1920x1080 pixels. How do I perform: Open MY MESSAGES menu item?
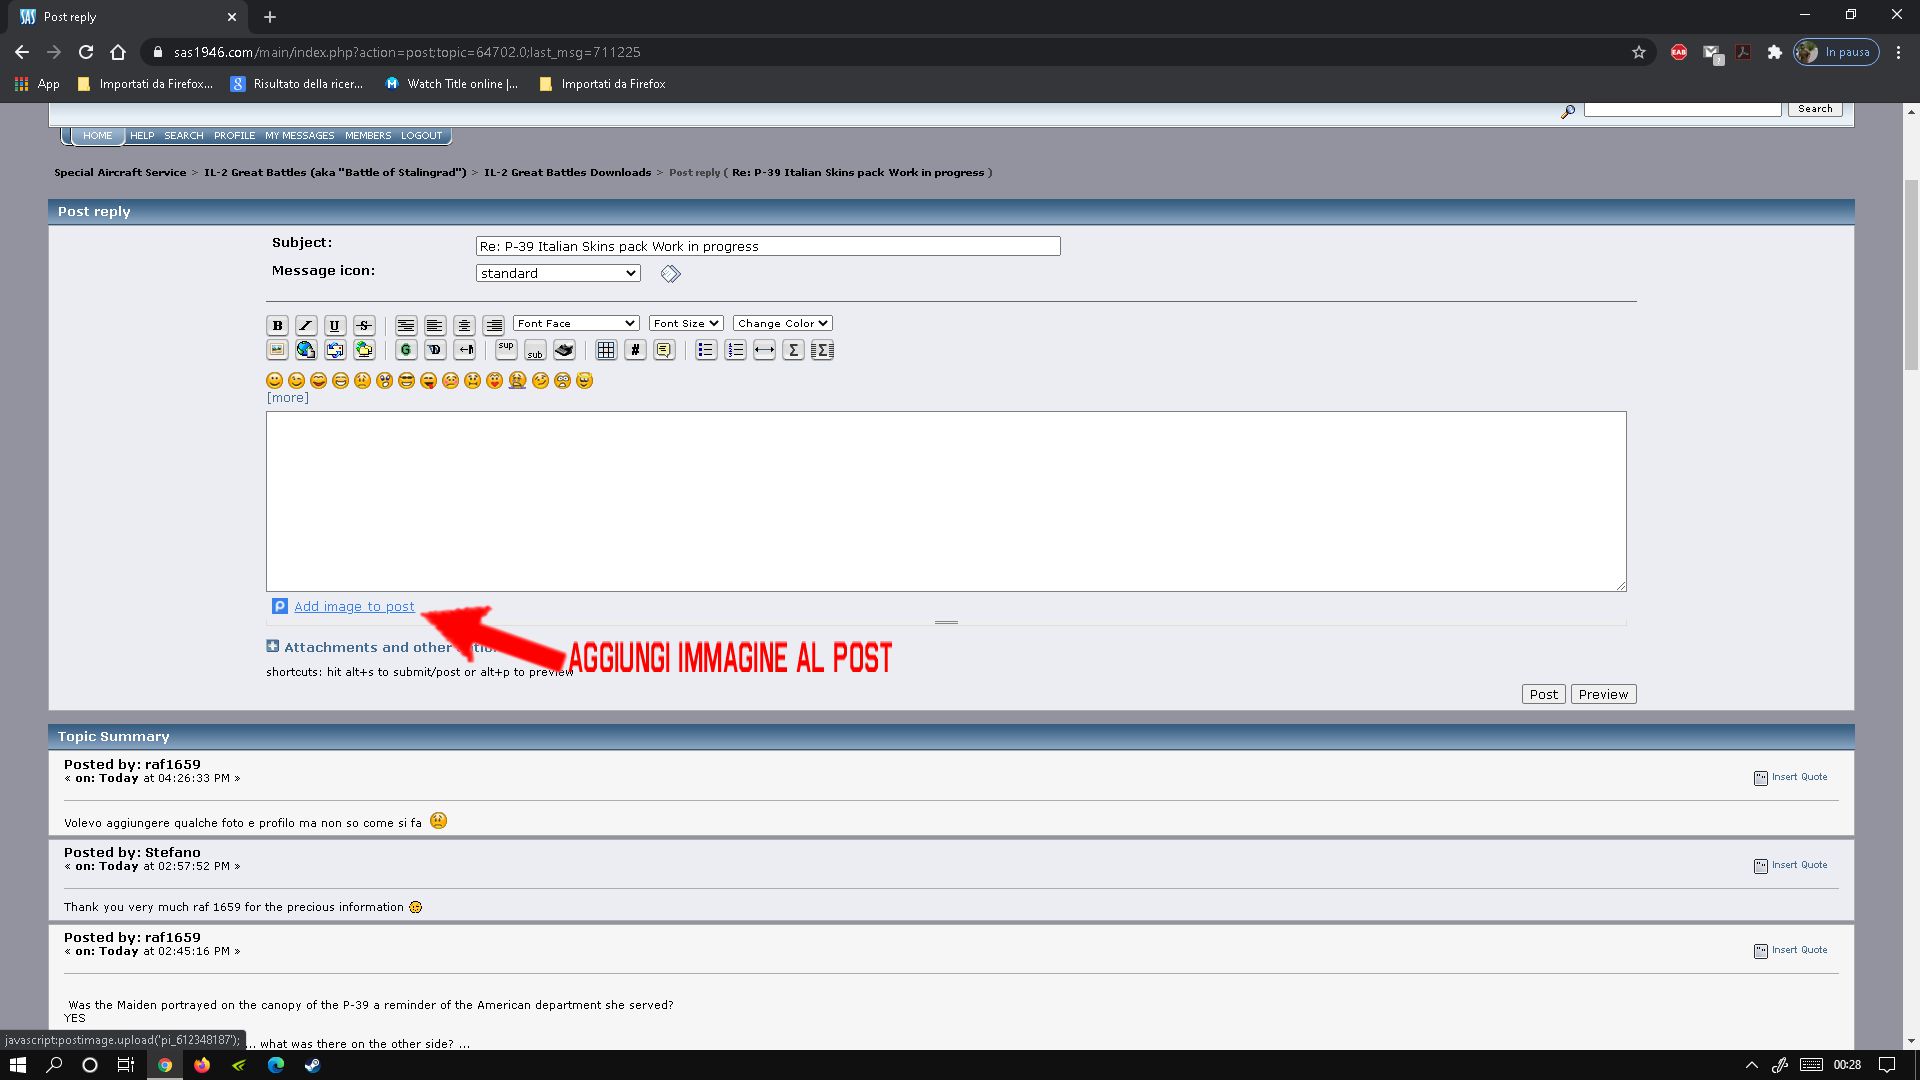(x=299, y=135)
